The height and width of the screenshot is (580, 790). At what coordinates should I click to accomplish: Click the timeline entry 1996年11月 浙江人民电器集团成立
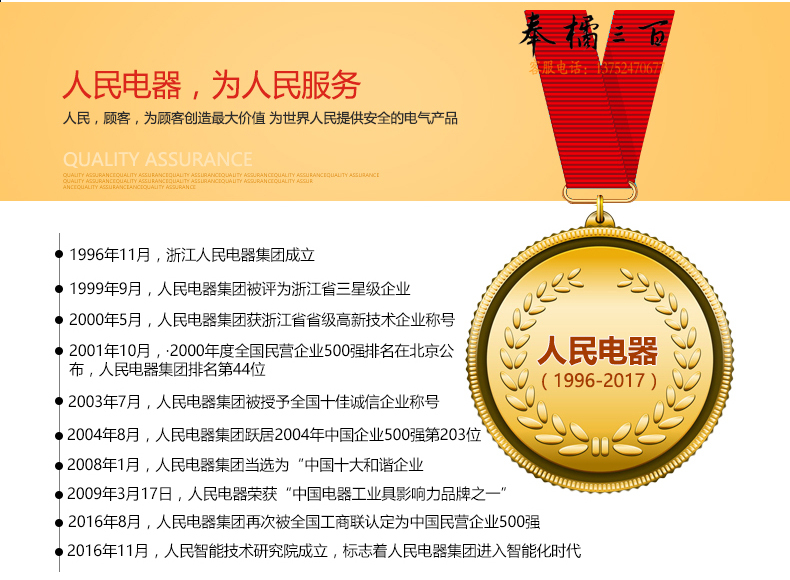(191, 255)
